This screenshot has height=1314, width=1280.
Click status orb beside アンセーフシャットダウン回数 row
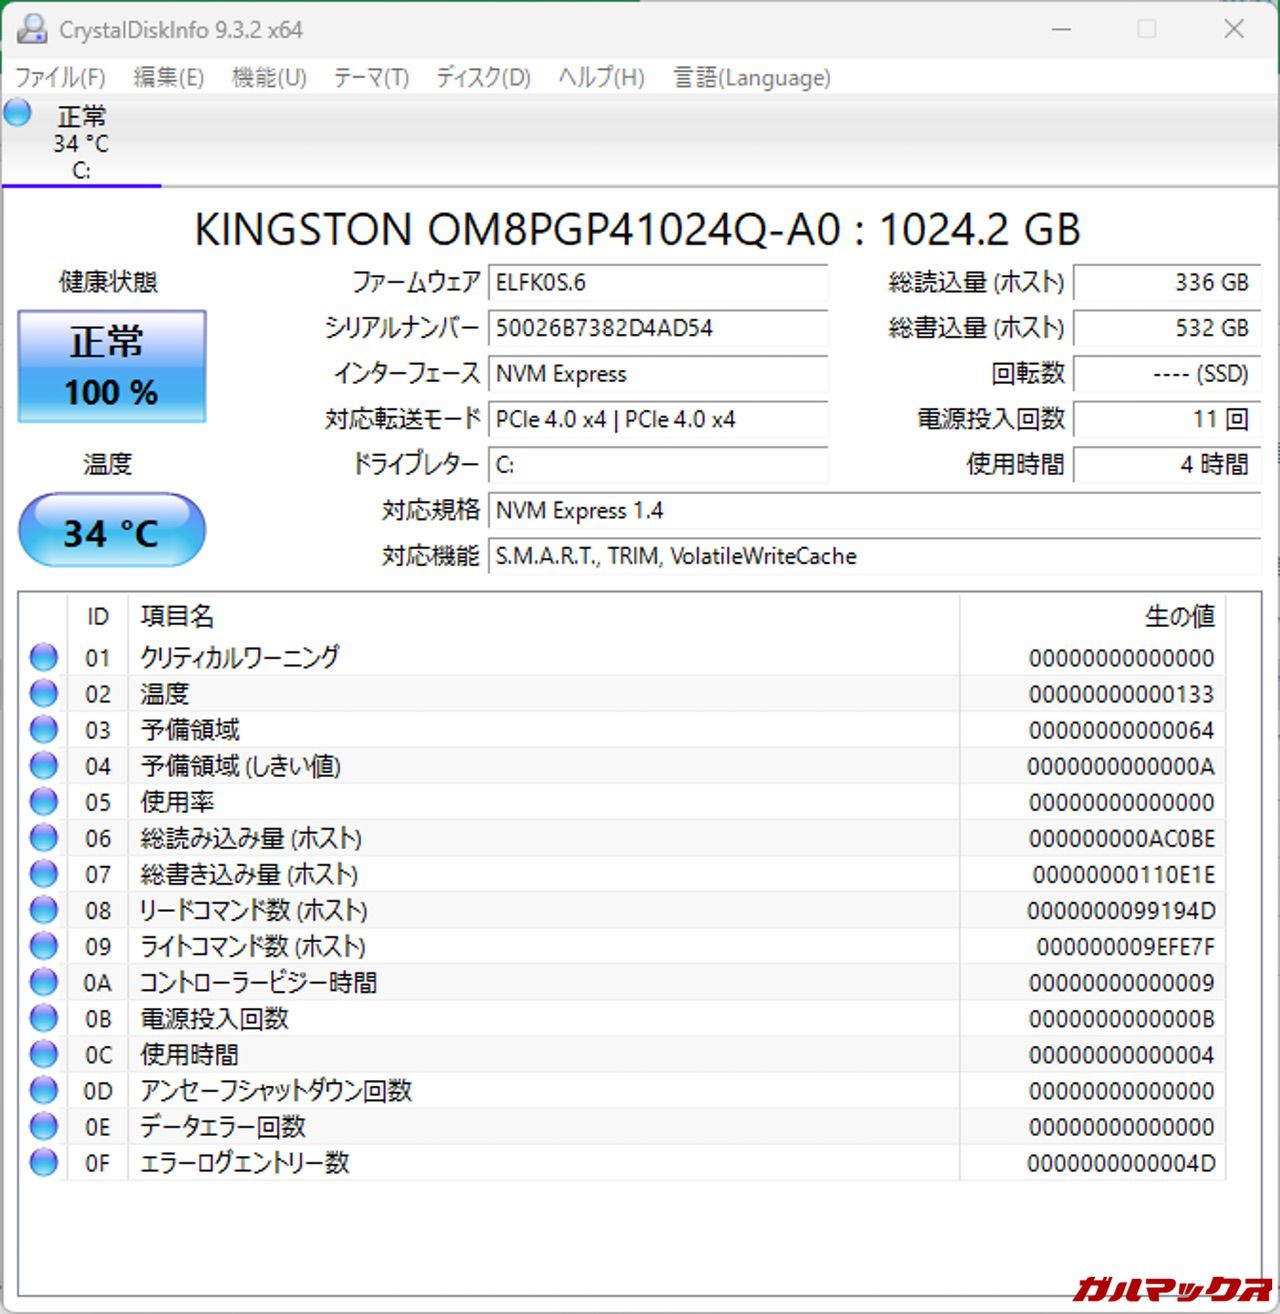(44, 1090)
